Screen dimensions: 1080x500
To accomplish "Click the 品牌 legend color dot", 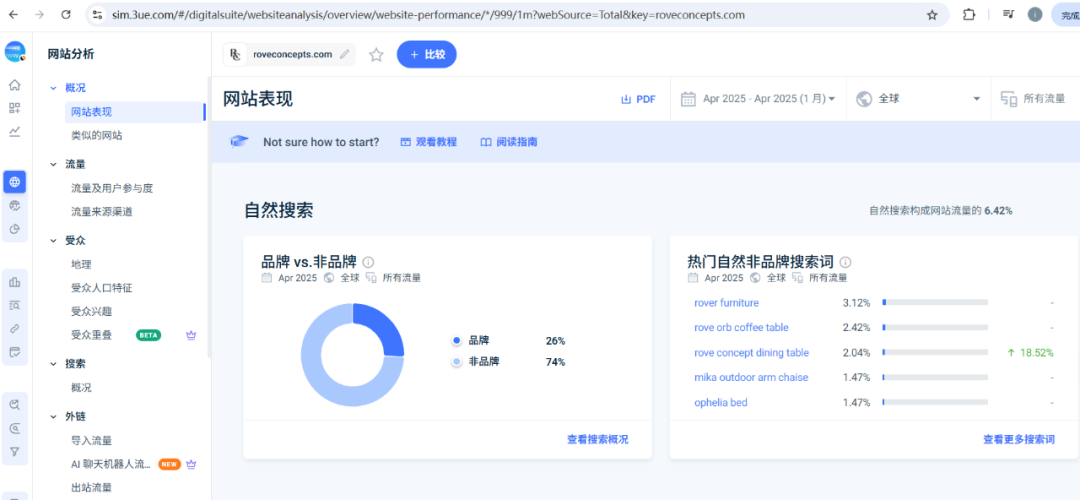I will pyautogui.click(x=456, y=341).
